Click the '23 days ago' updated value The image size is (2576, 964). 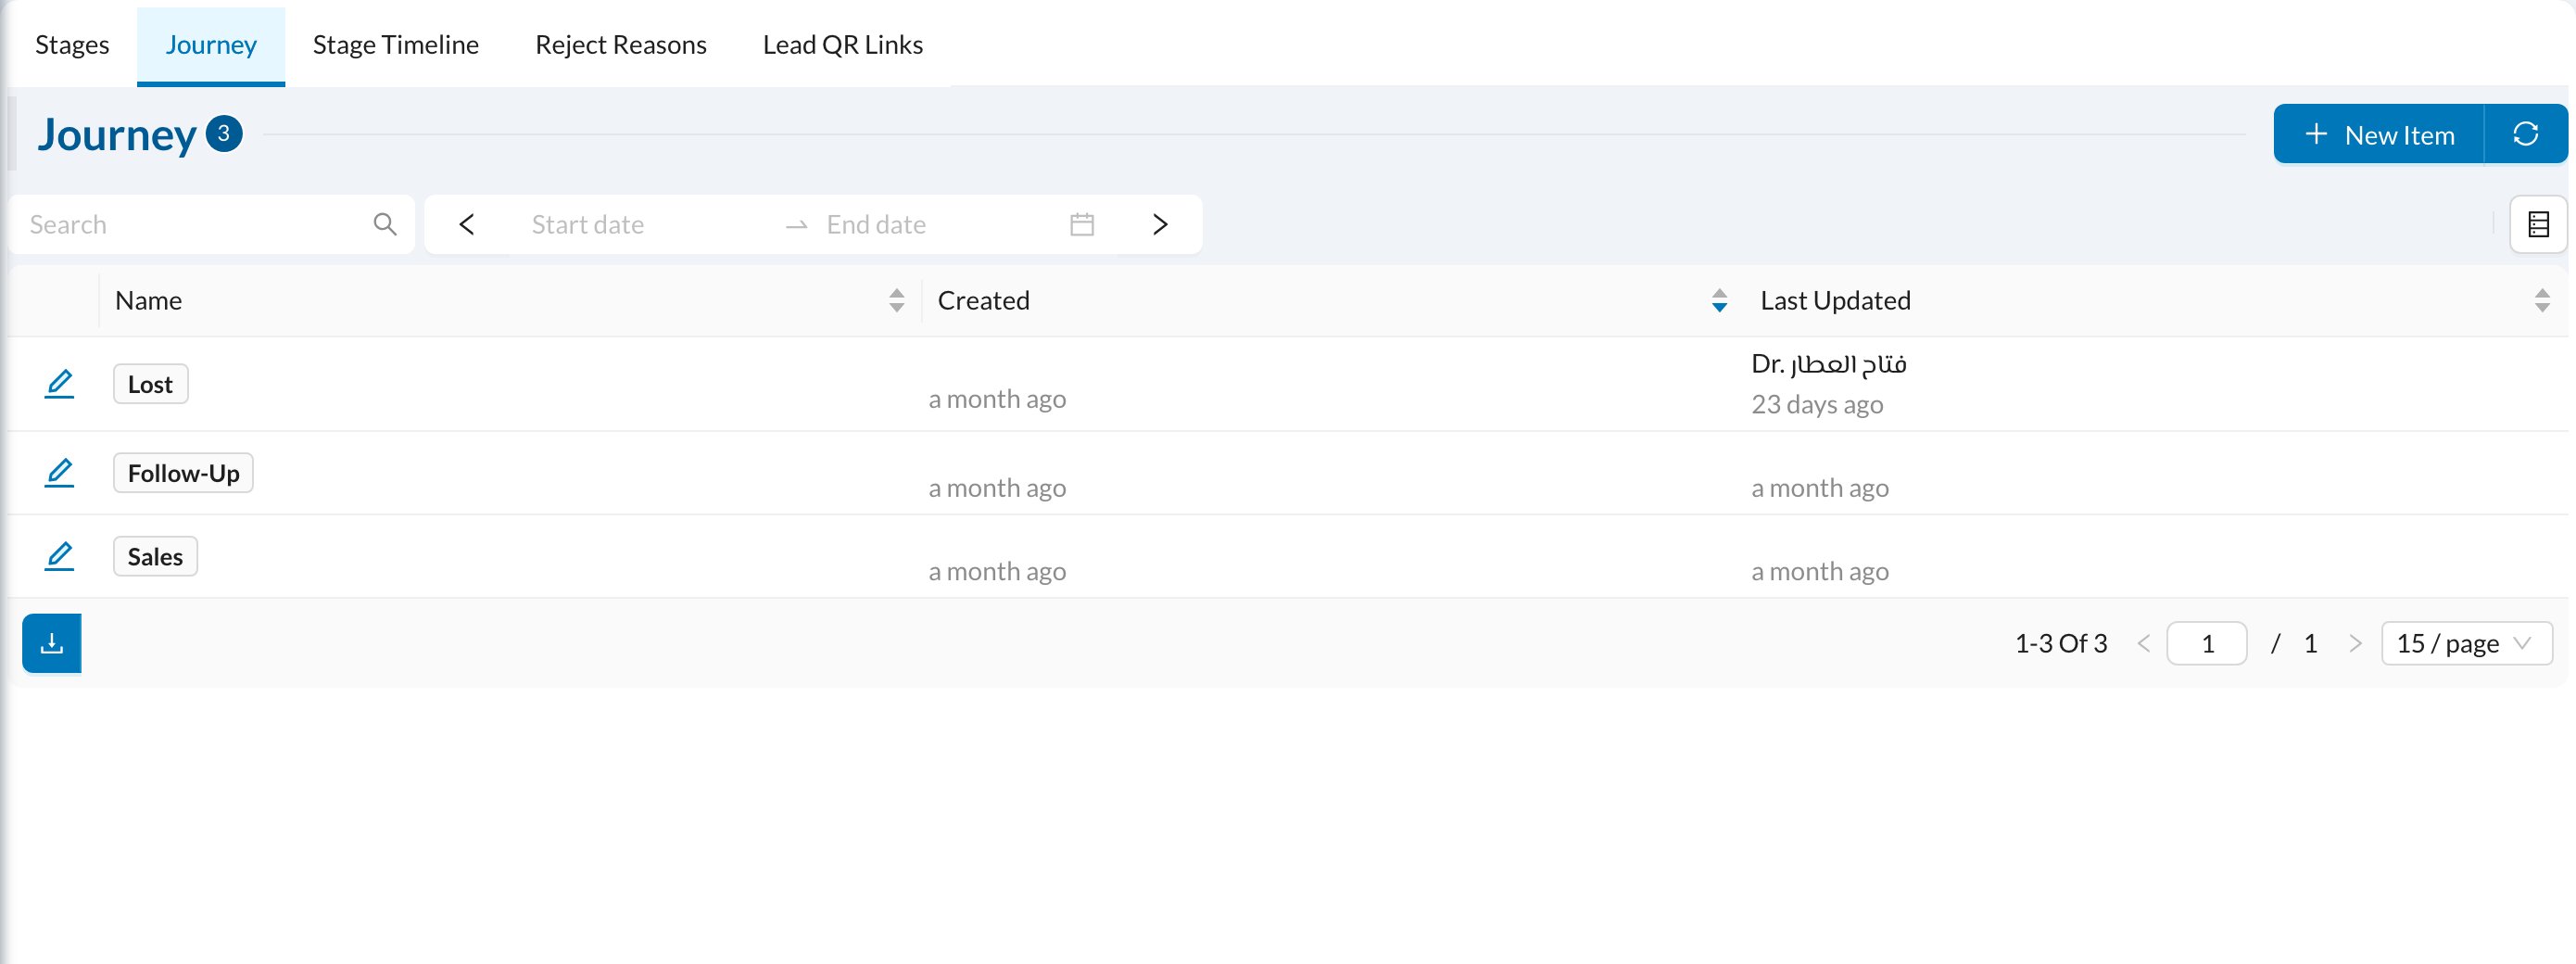pos(1817,405)
